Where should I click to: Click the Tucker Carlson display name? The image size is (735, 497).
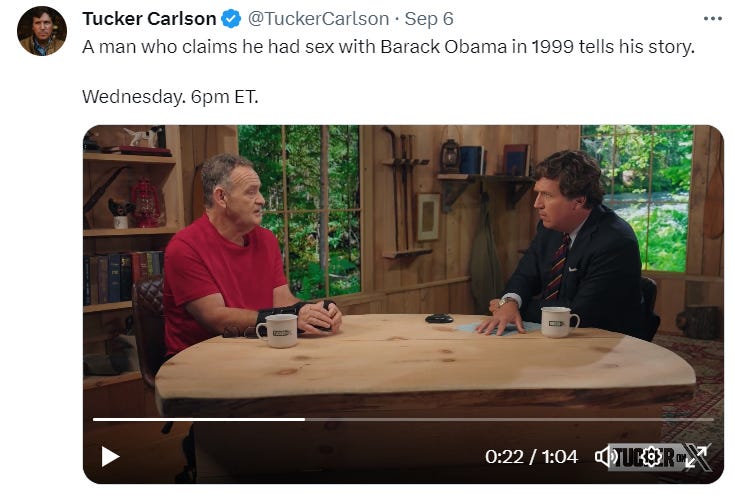[x=149, y=19]
